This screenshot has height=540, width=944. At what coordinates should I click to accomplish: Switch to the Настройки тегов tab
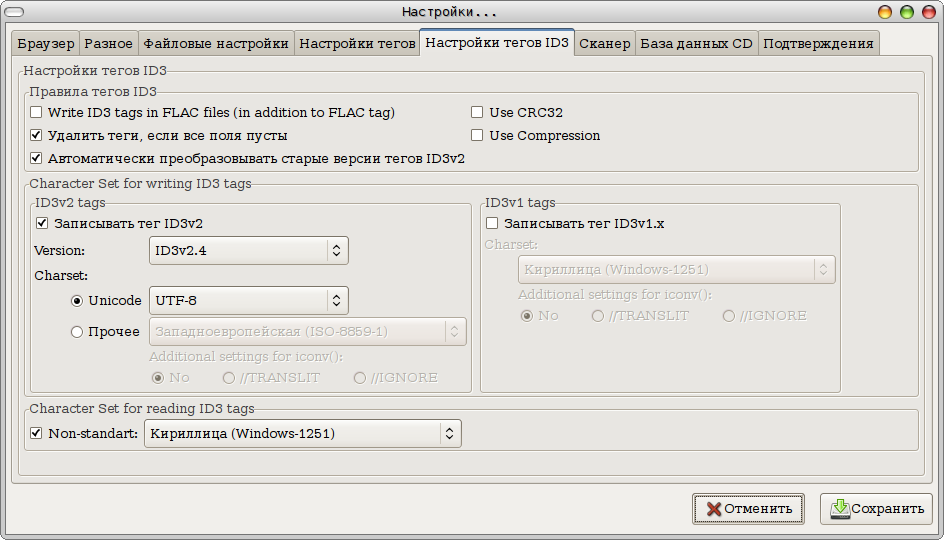point(357,43)
